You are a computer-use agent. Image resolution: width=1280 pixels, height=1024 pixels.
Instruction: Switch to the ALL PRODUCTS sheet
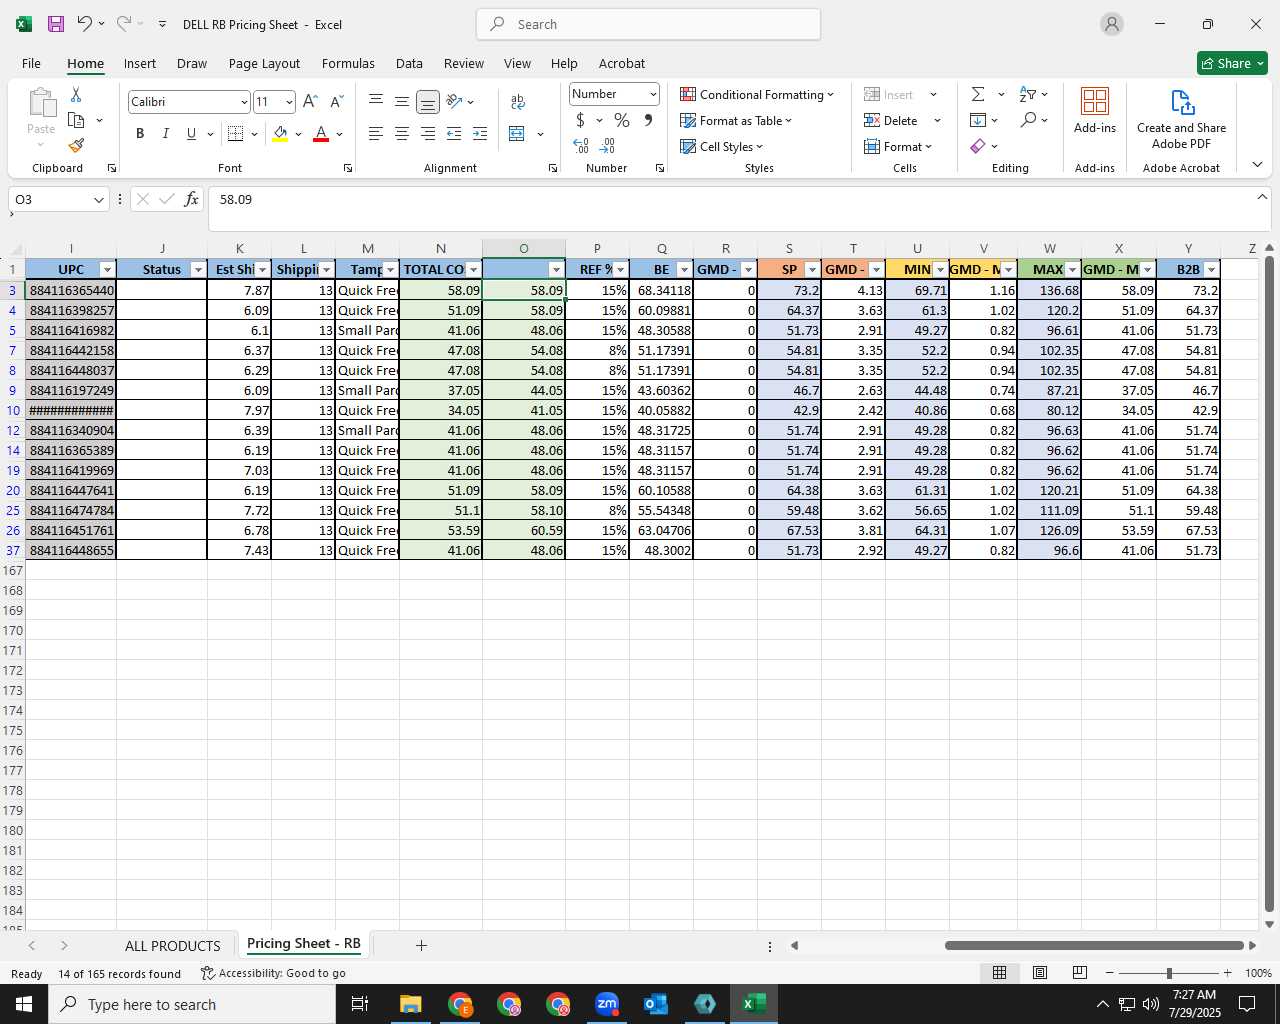pyautogui.click(x=173, y=946)
